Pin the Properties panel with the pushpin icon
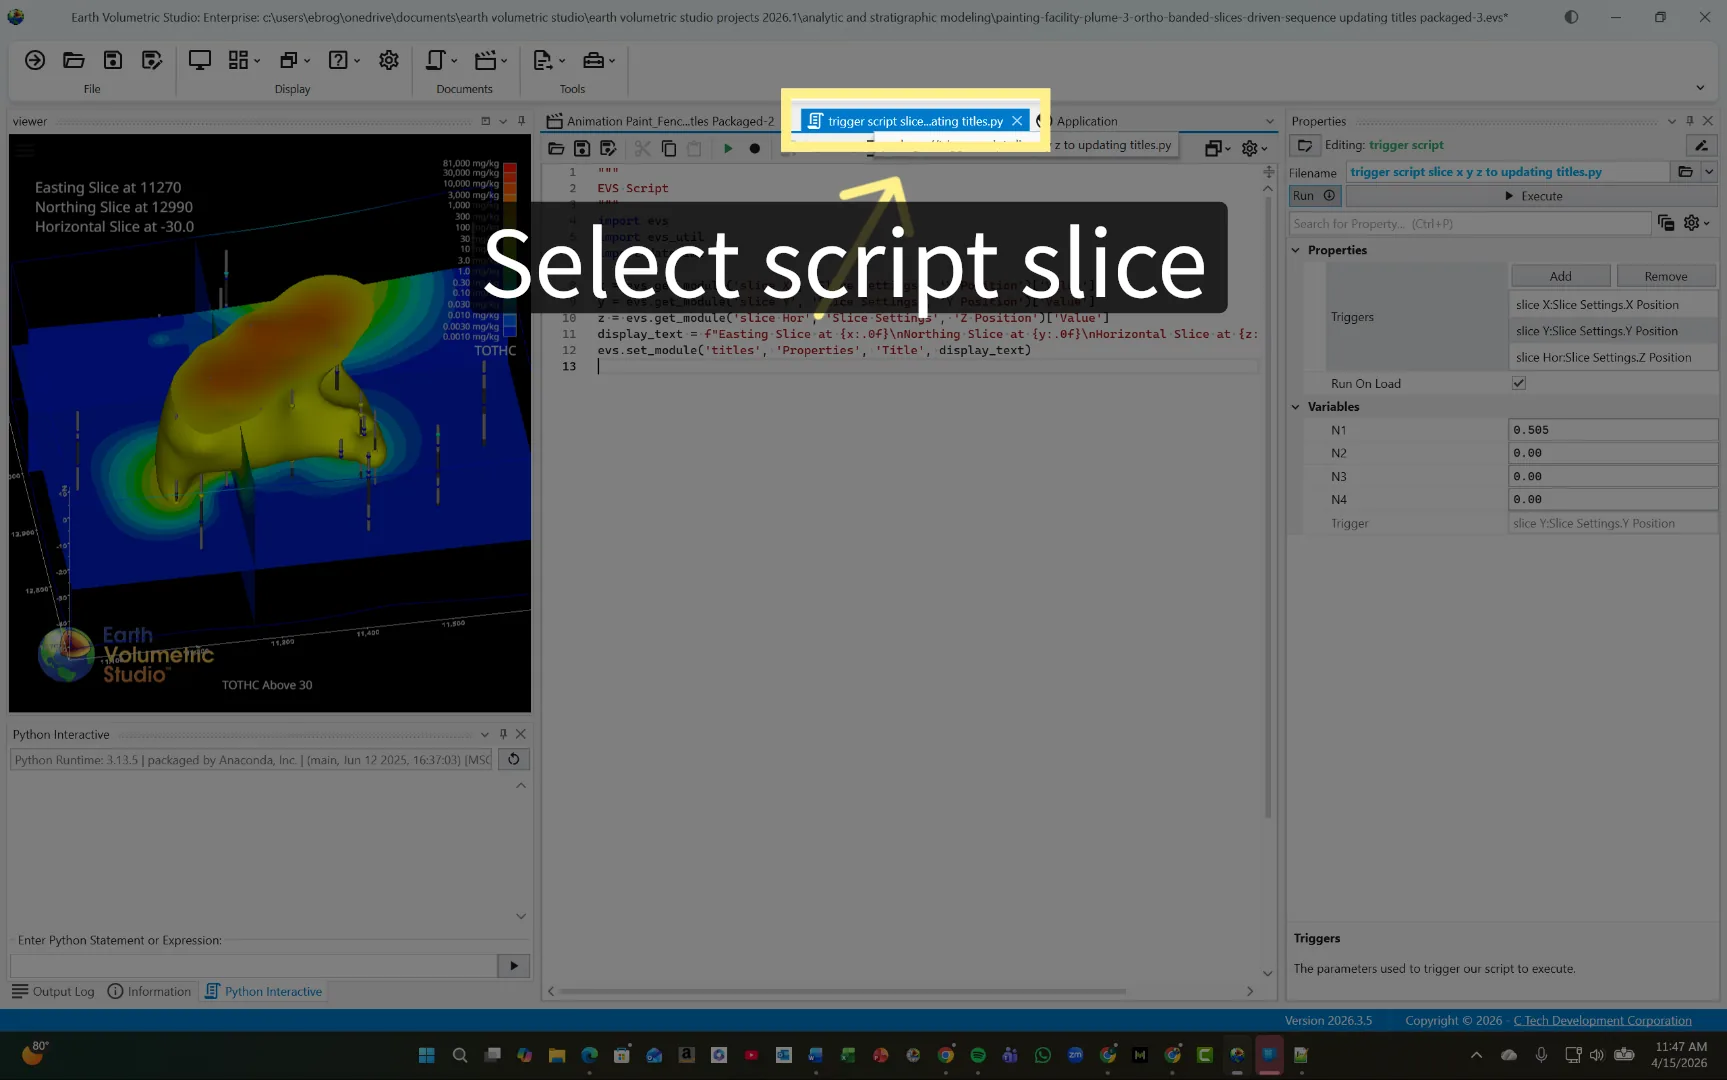The image size is (1727, 1080). 1690,121
